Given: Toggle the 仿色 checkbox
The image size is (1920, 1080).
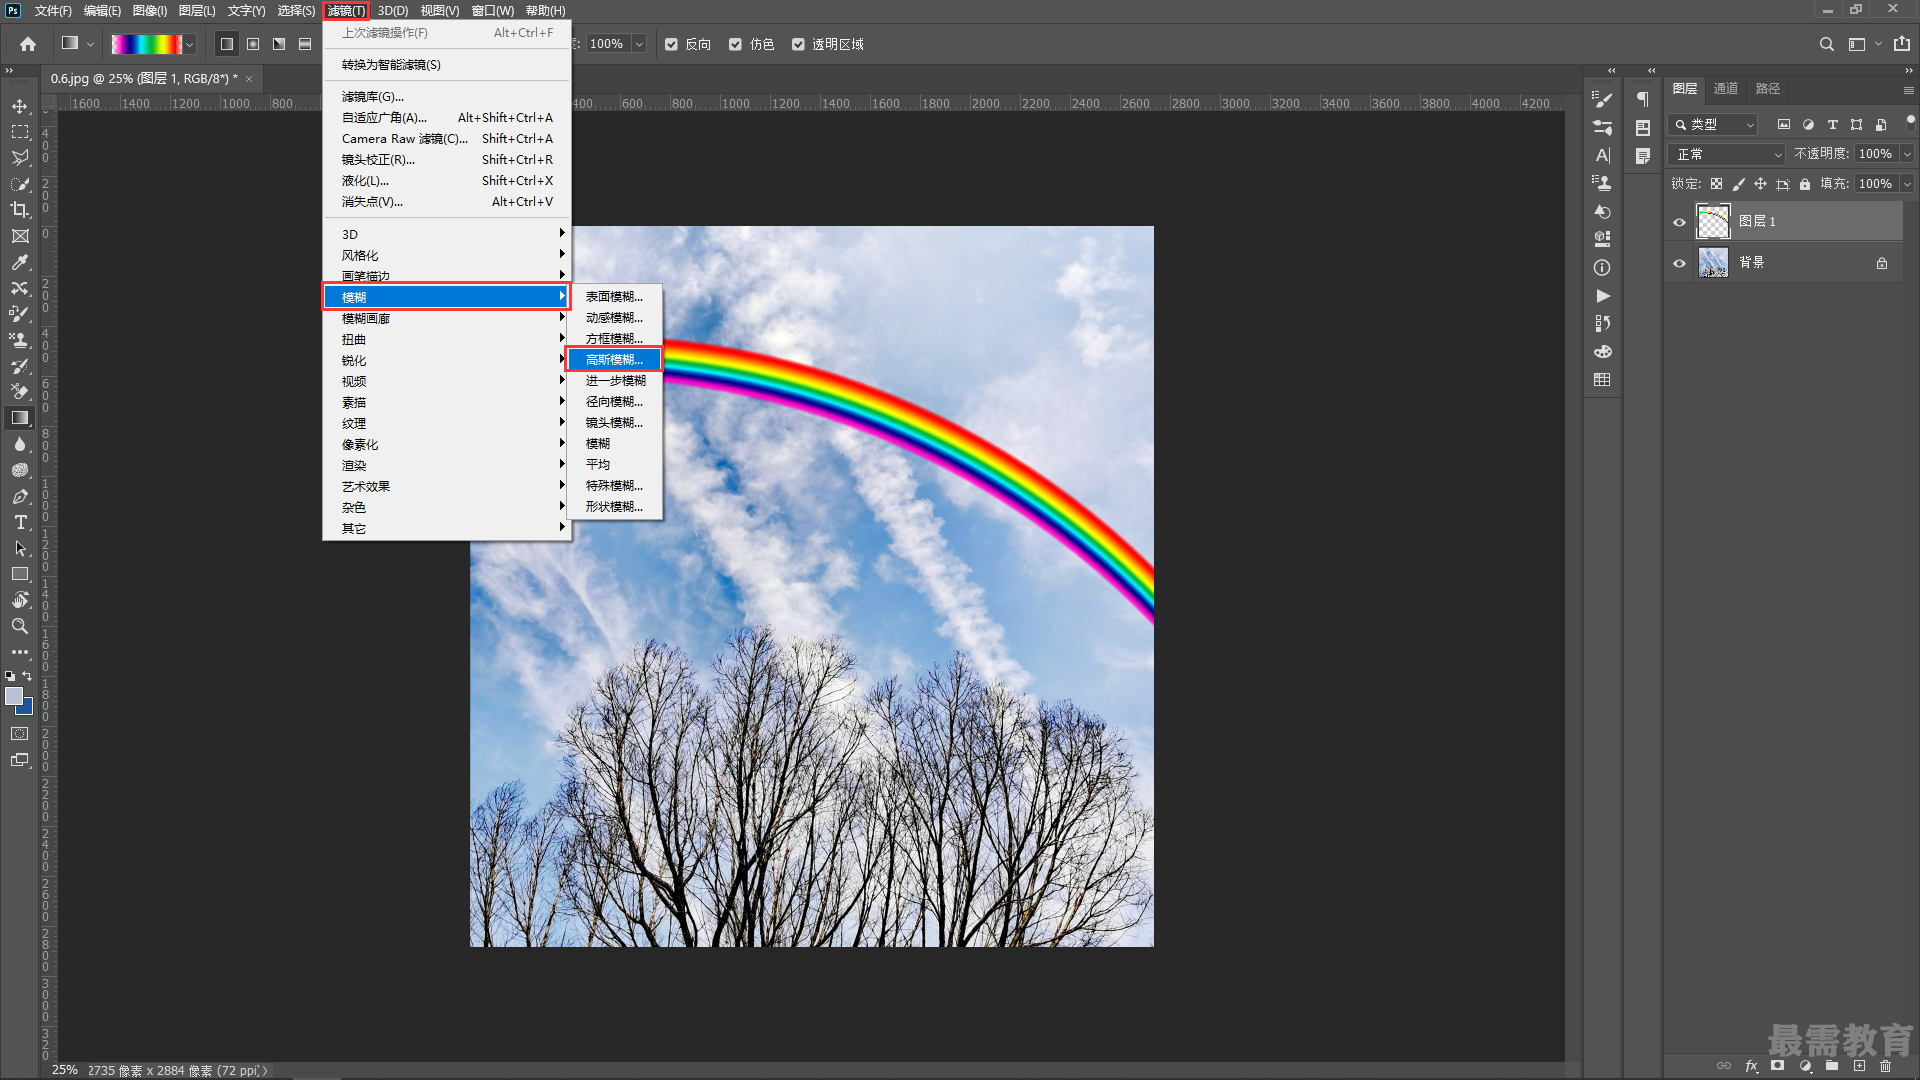Looking at the screenshot, I should point(735,44).
